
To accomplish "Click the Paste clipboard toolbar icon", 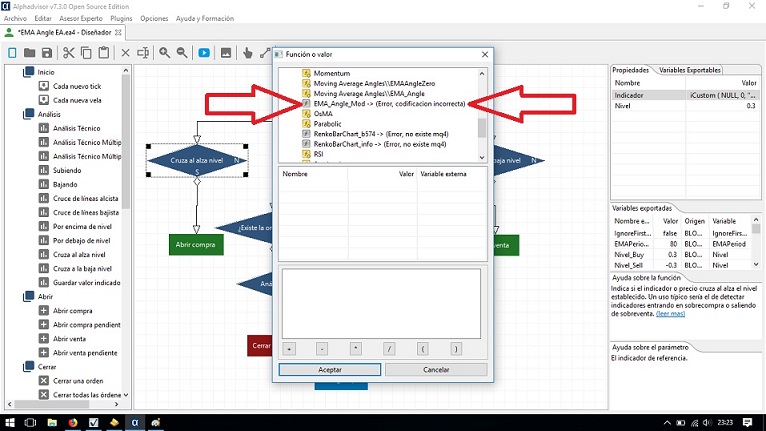I will 106,52.
